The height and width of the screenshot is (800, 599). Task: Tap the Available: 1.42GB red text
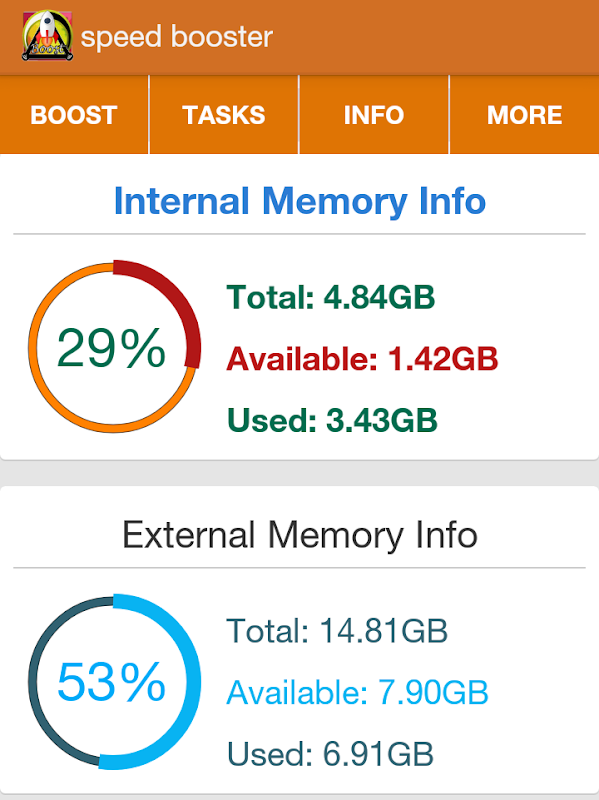coord(362,359)
